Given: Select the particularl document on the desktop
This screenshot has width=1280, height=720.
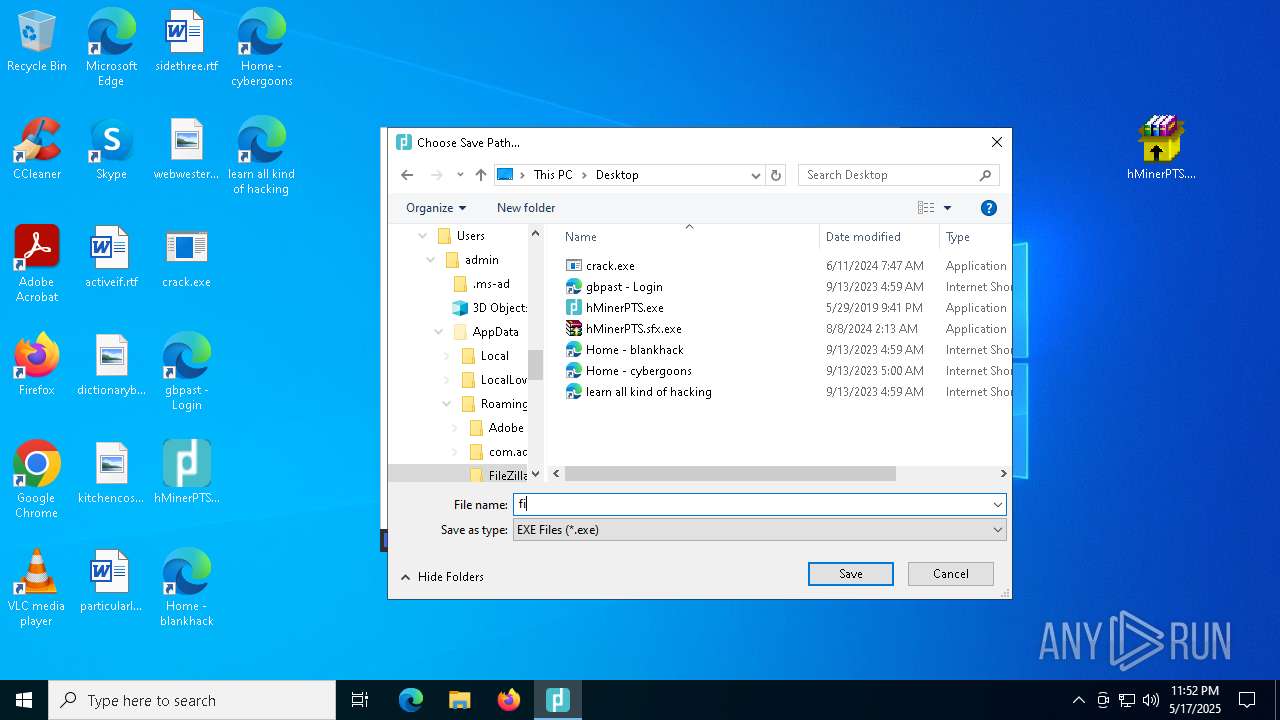Looking at the screenshot, I should tap(111, 582).
